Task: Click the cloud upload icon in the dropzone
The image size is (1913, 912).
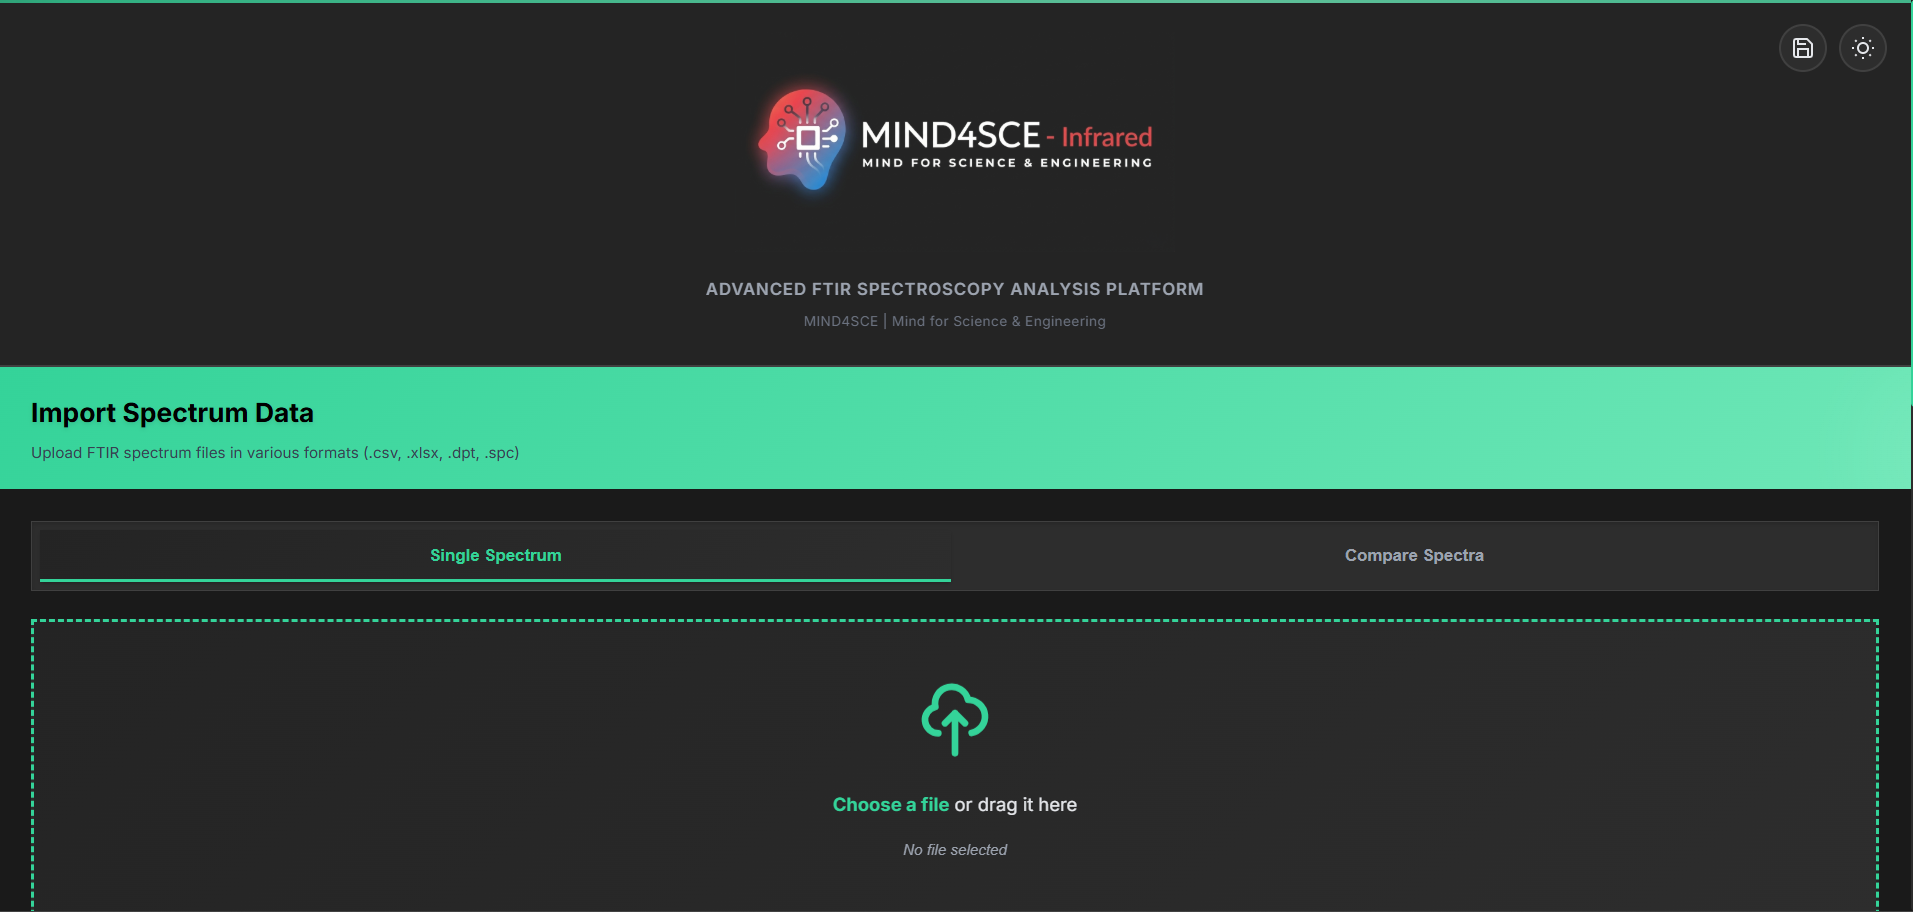Action: 954,718
